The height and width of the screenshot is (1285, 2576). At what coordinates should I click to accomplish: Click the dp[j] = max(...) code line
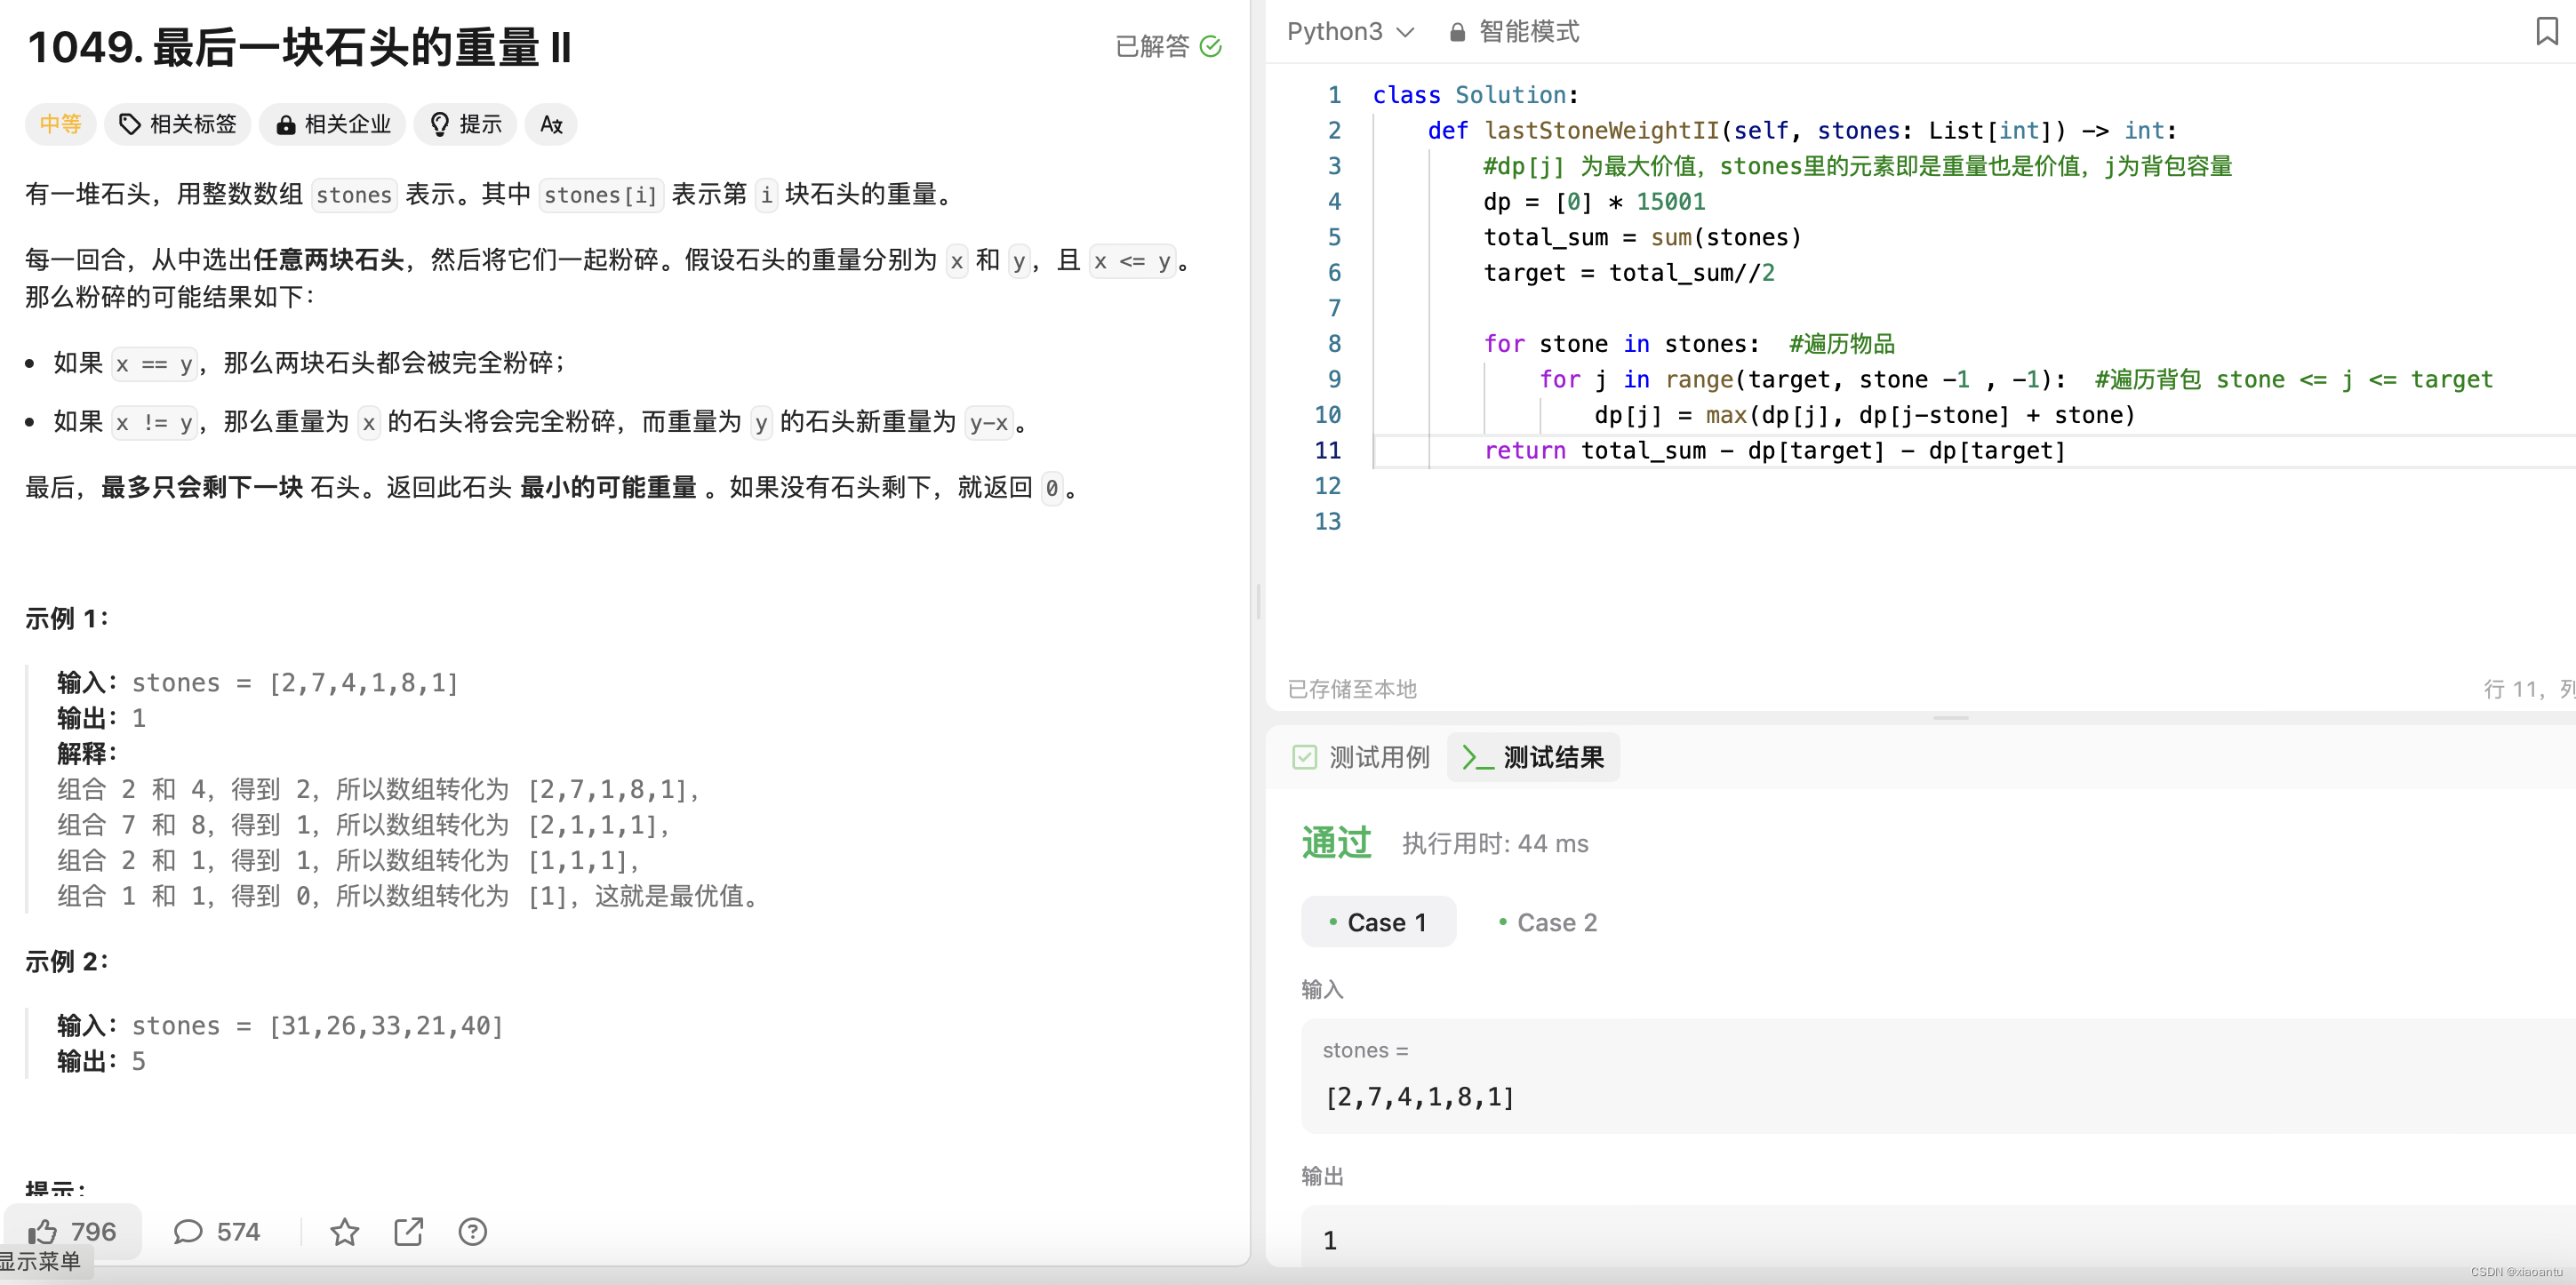coord(1864,414)
